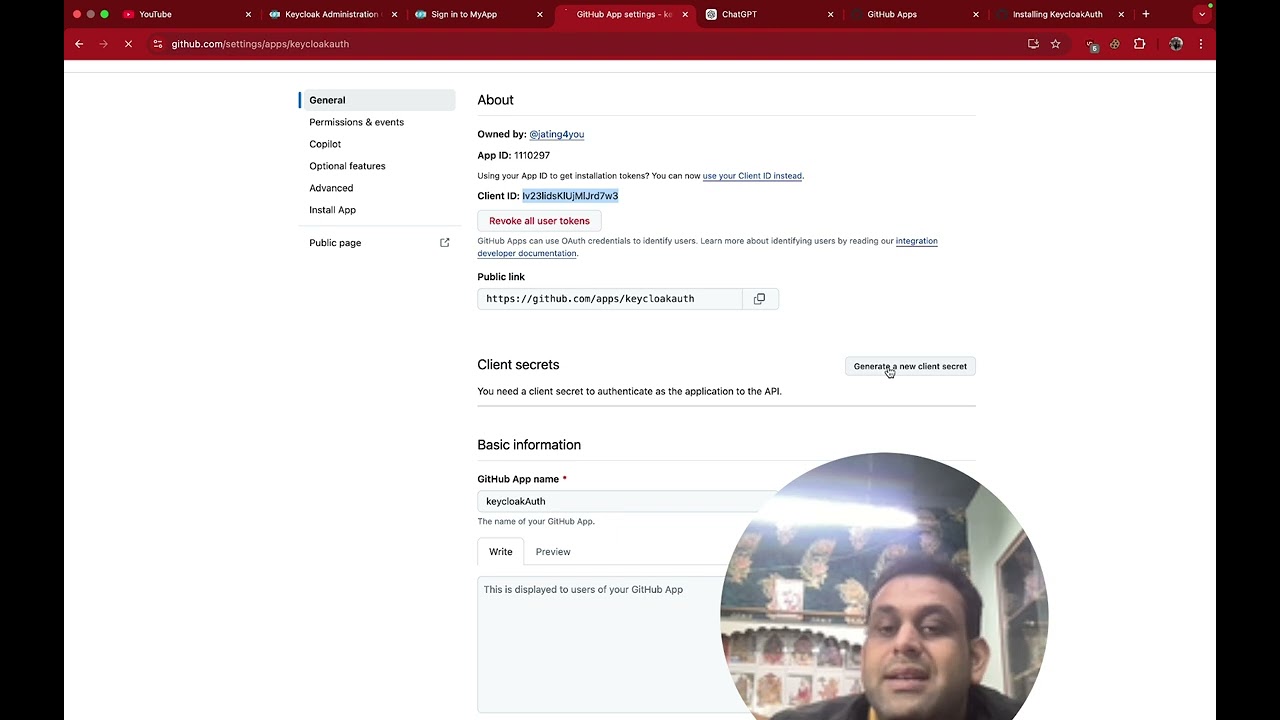Select the General sidebar item
The width and height of the screenshot is (1280, 720).
[377, 100]
